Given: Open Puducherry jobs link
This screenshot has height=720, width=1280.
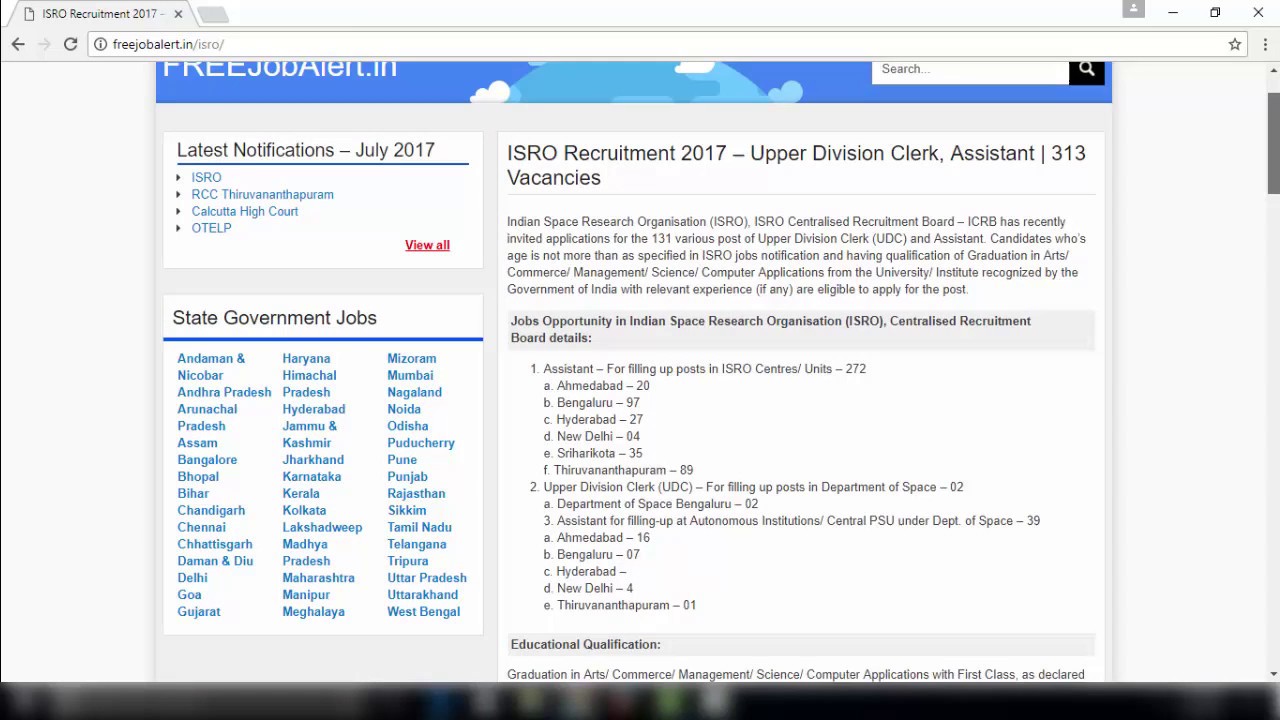Looking at the screenshot, I should click(421, 443).
